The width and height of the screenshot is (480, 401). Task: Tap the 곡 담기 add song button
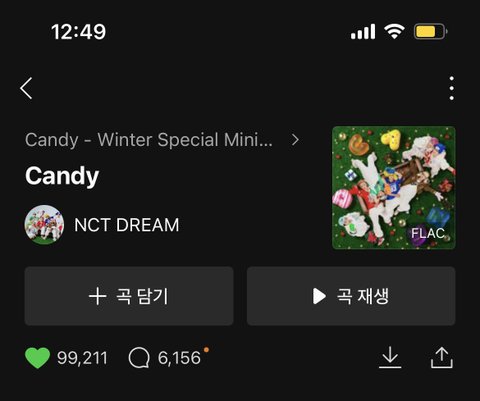tap(129, 296)
